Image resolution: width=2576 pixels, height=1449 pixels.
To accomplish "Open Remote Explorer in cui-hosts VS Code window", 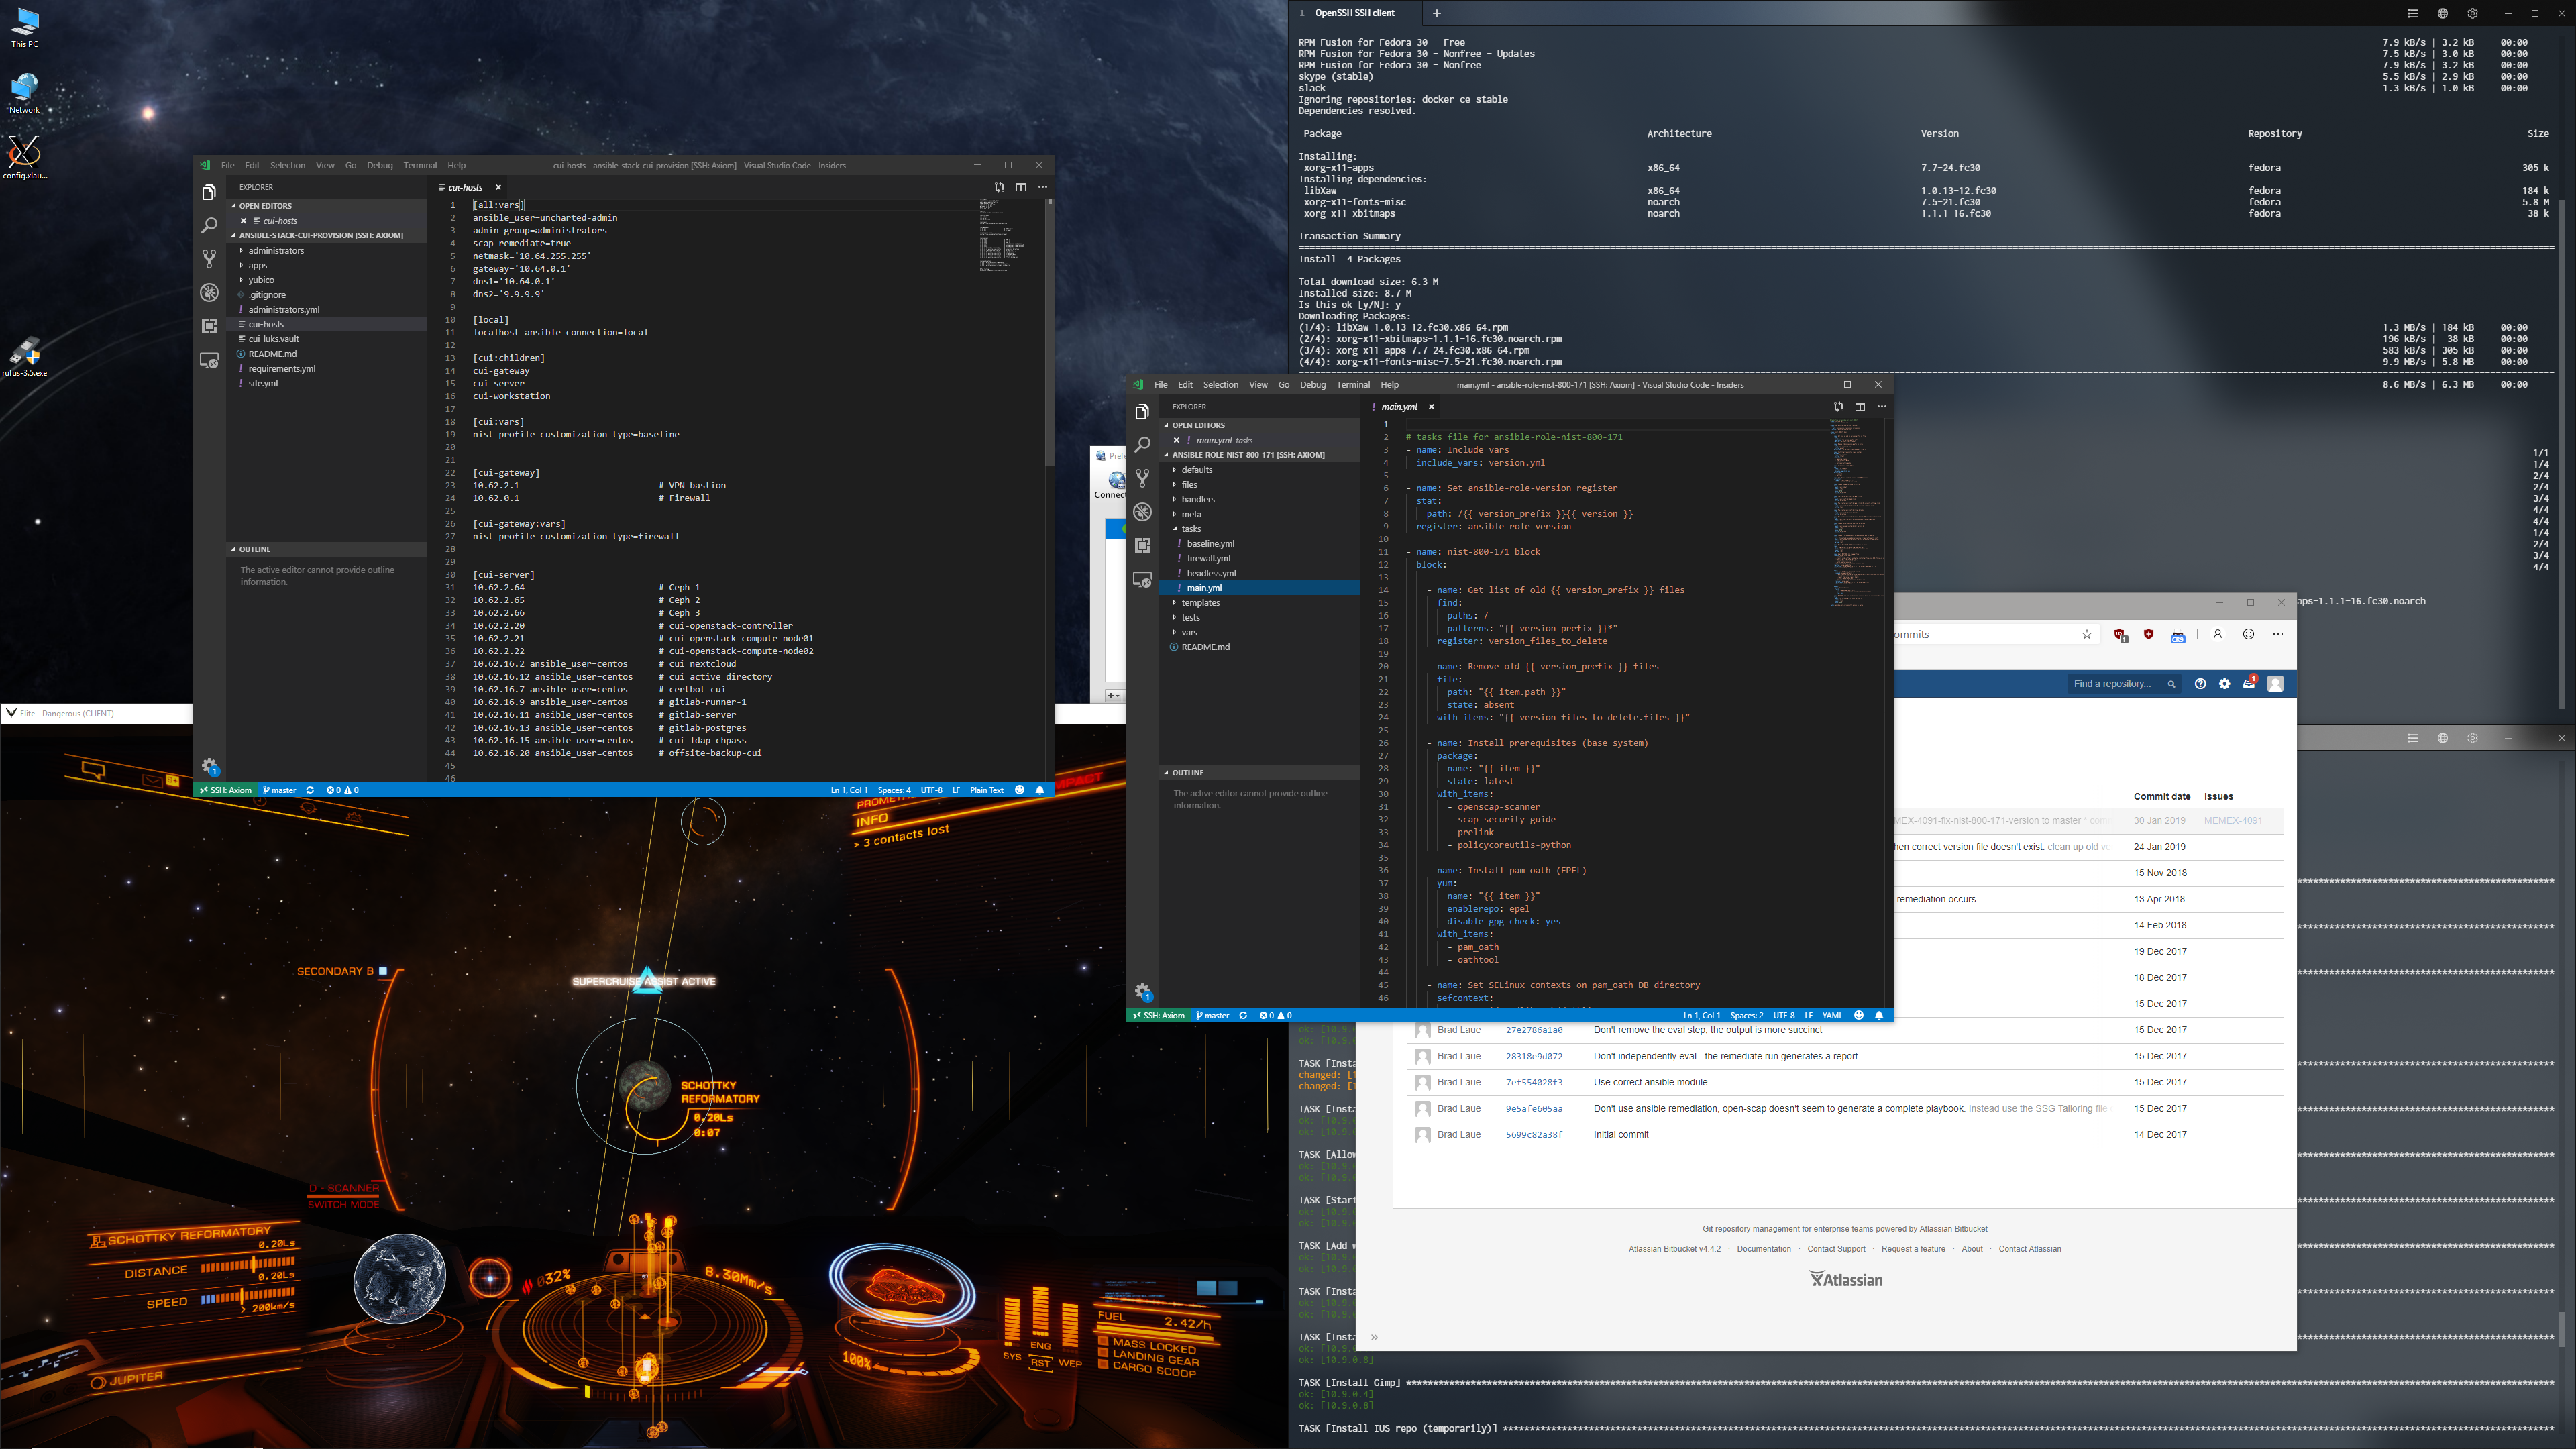I will (x=209, y=360).
